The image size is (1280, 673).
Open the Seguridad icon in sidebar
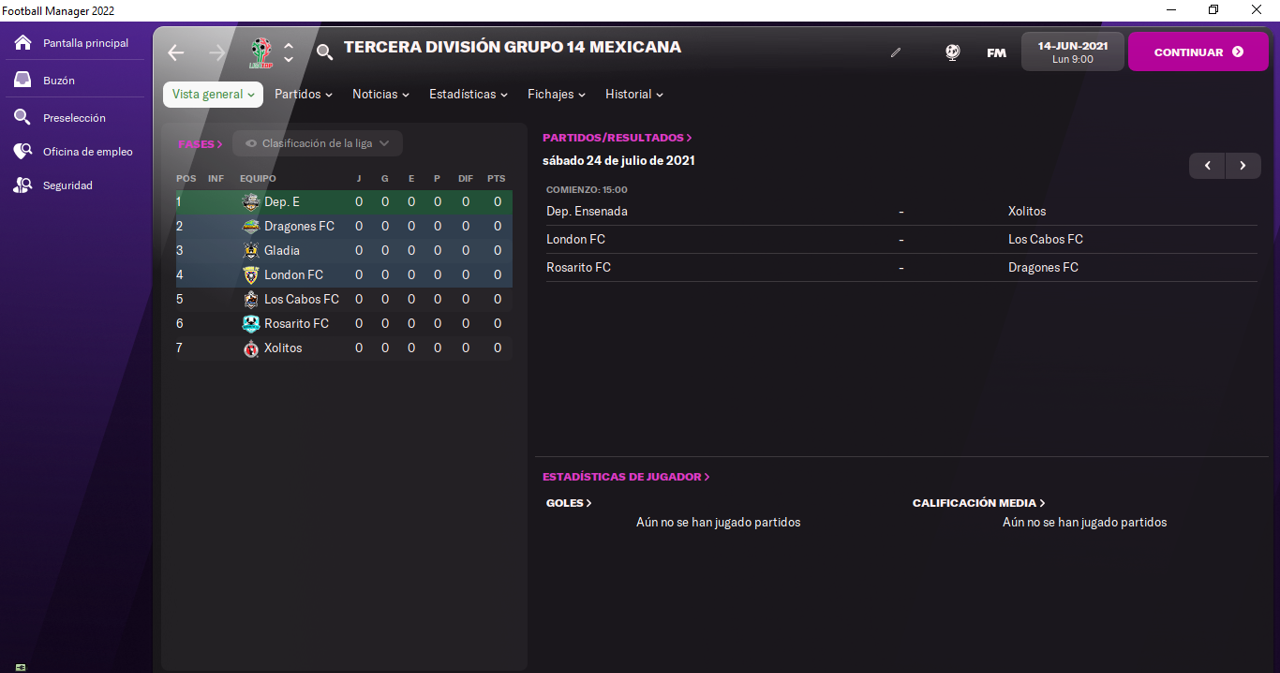point(22,185)
